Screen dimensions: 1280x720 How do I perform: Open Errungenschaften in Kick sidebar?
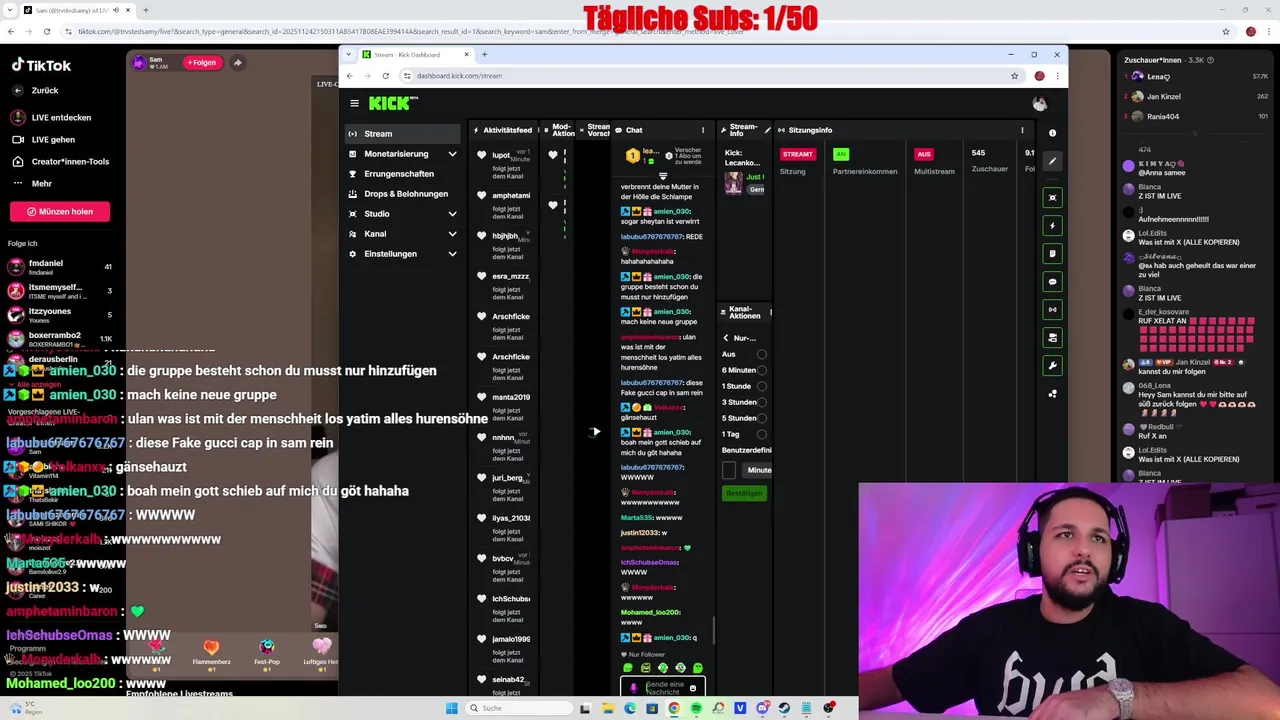click(x=405, y=174)
